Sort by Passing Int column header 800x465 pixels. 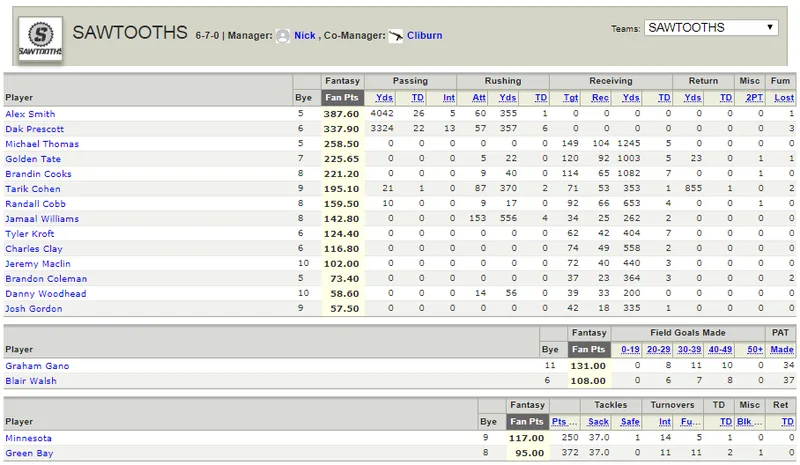pos(449,97)
